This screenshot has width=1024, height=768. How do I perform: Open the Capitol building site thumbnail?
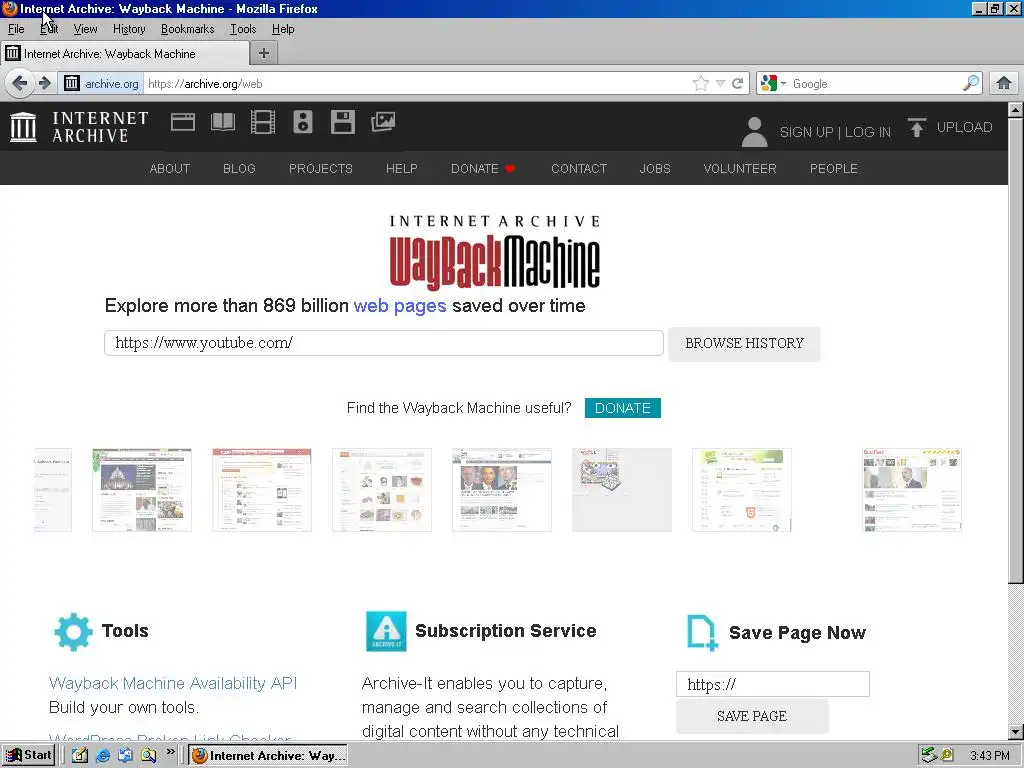pos(142,490)
